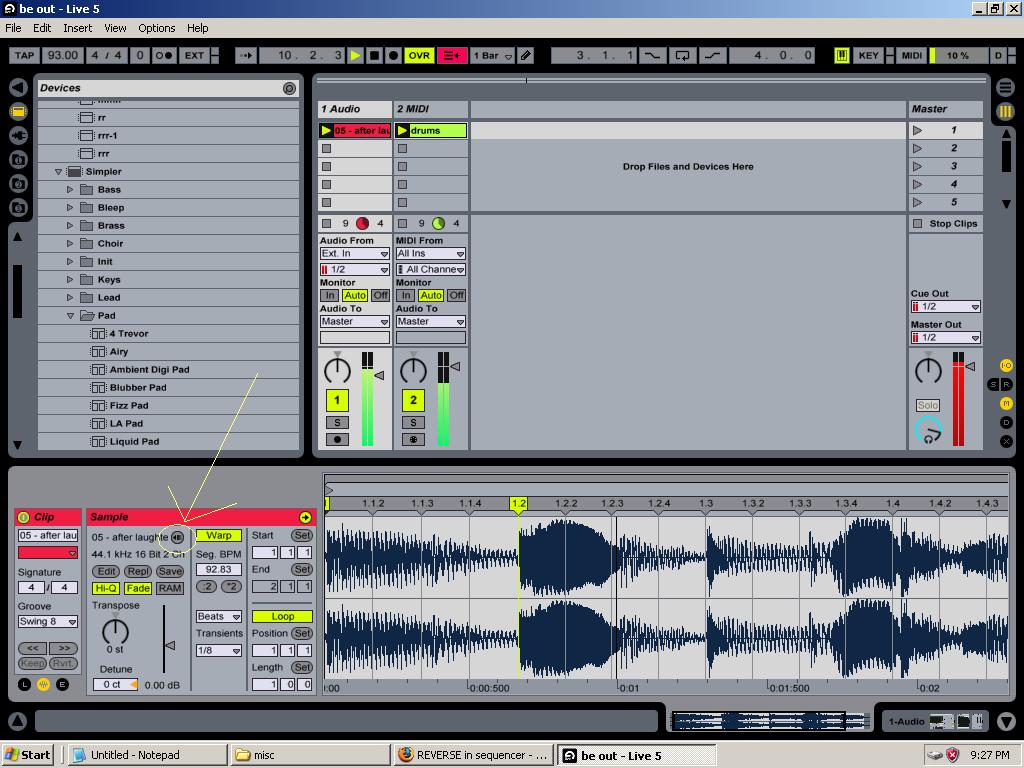
Task: Toggle the Punch-Out switch
Action: click(712, 56)
